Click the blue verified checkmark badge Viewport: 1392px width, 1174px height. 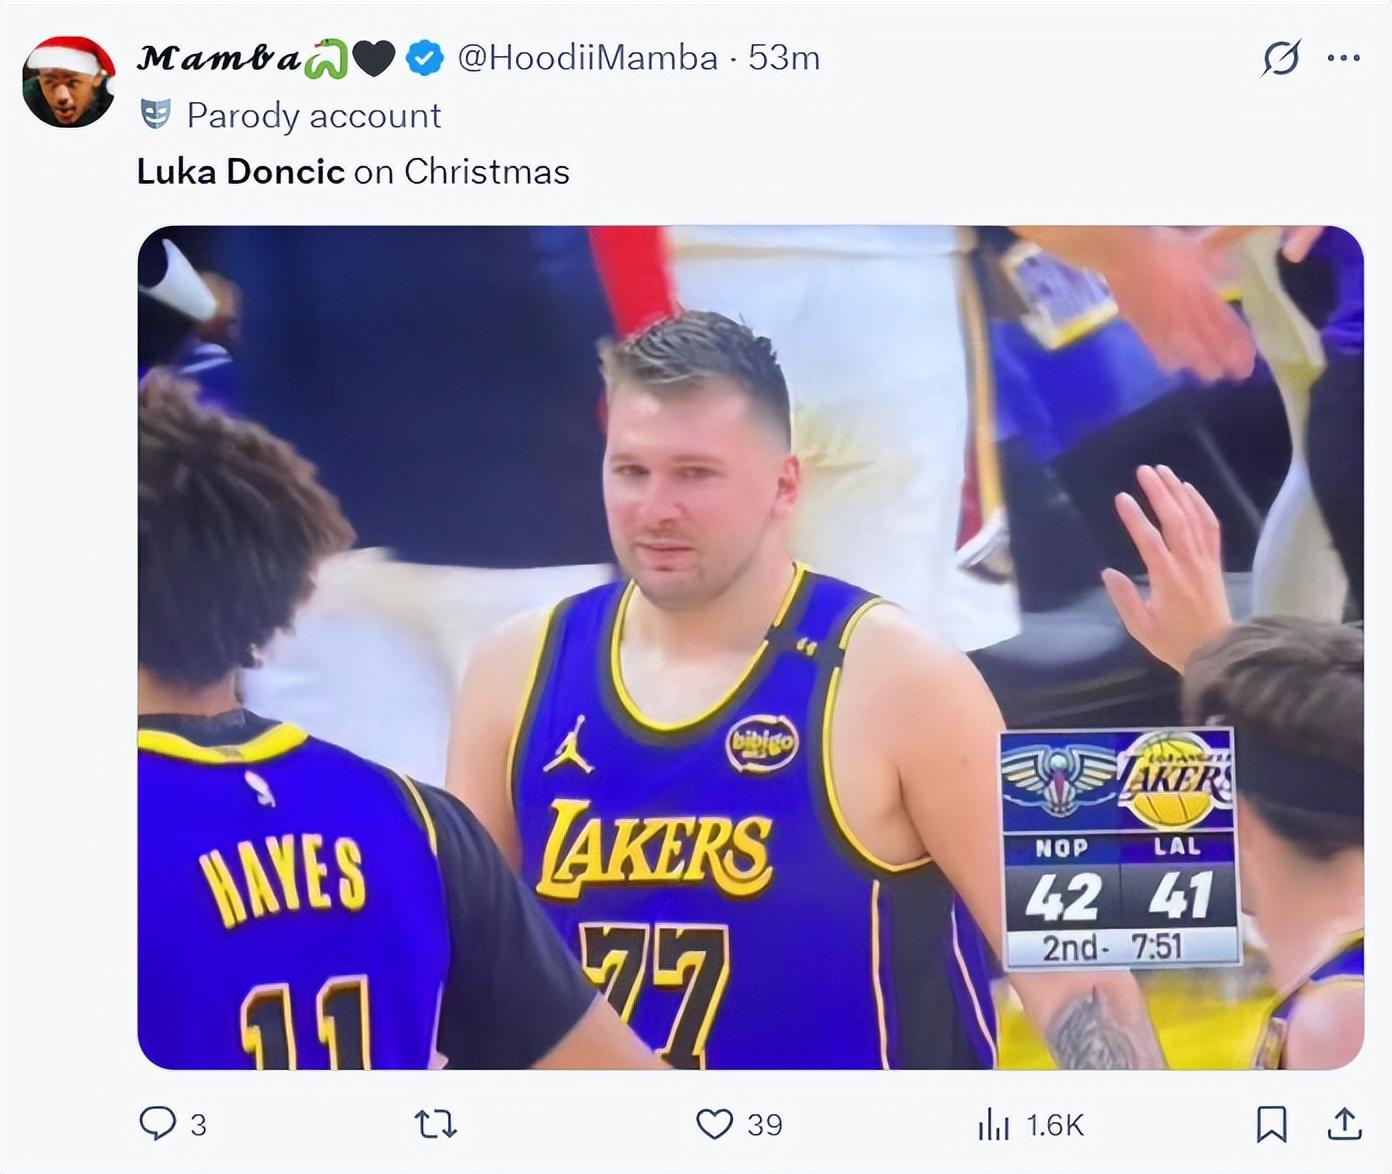coord(425,58)
